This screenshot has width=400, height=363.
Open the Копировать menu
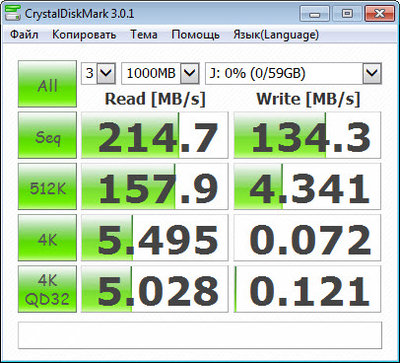tap(84, 35)
